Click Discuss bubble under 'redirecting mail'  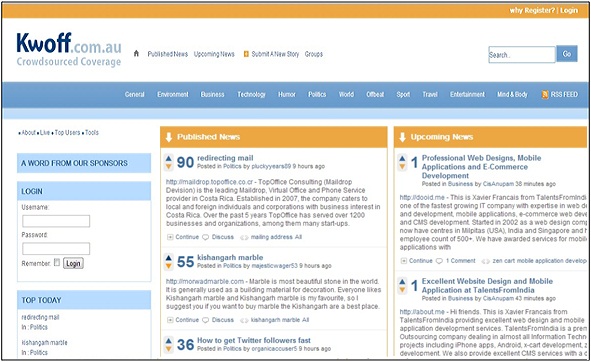(205, 237)
